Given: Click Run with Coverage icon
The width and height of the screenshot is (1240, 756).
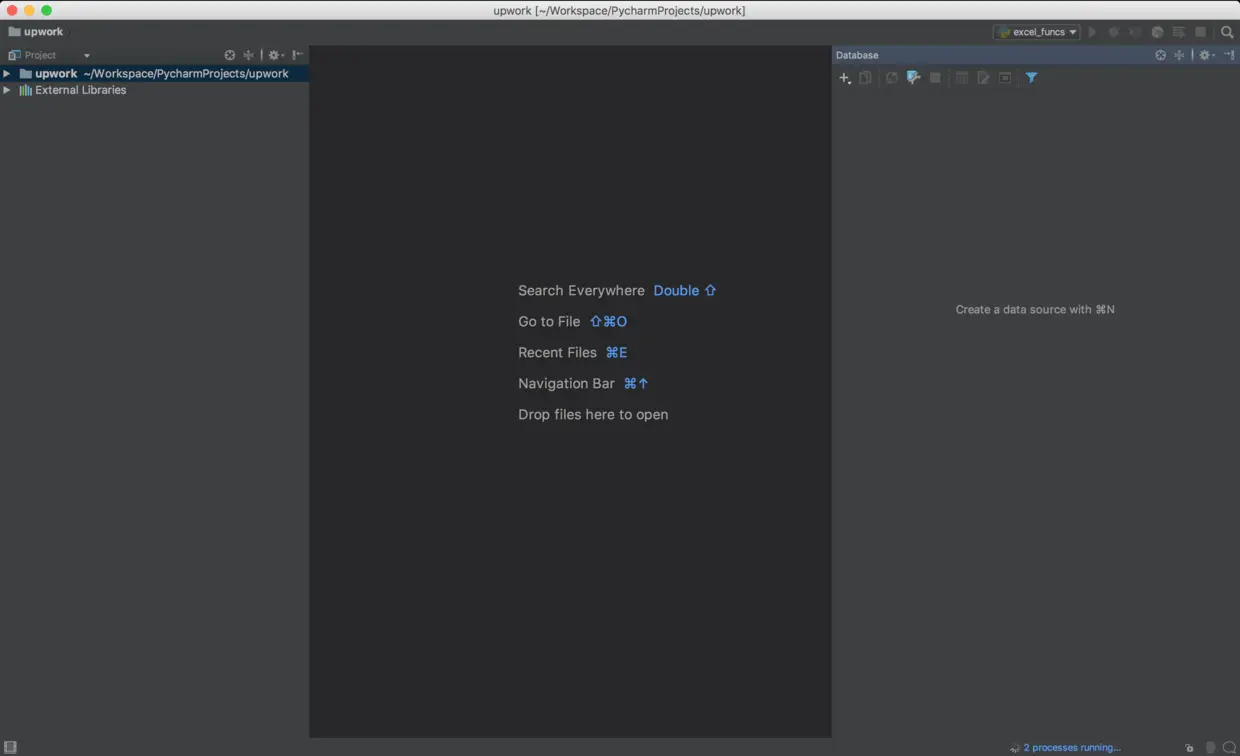Looking at the screenshot, I should [1135, 32].
